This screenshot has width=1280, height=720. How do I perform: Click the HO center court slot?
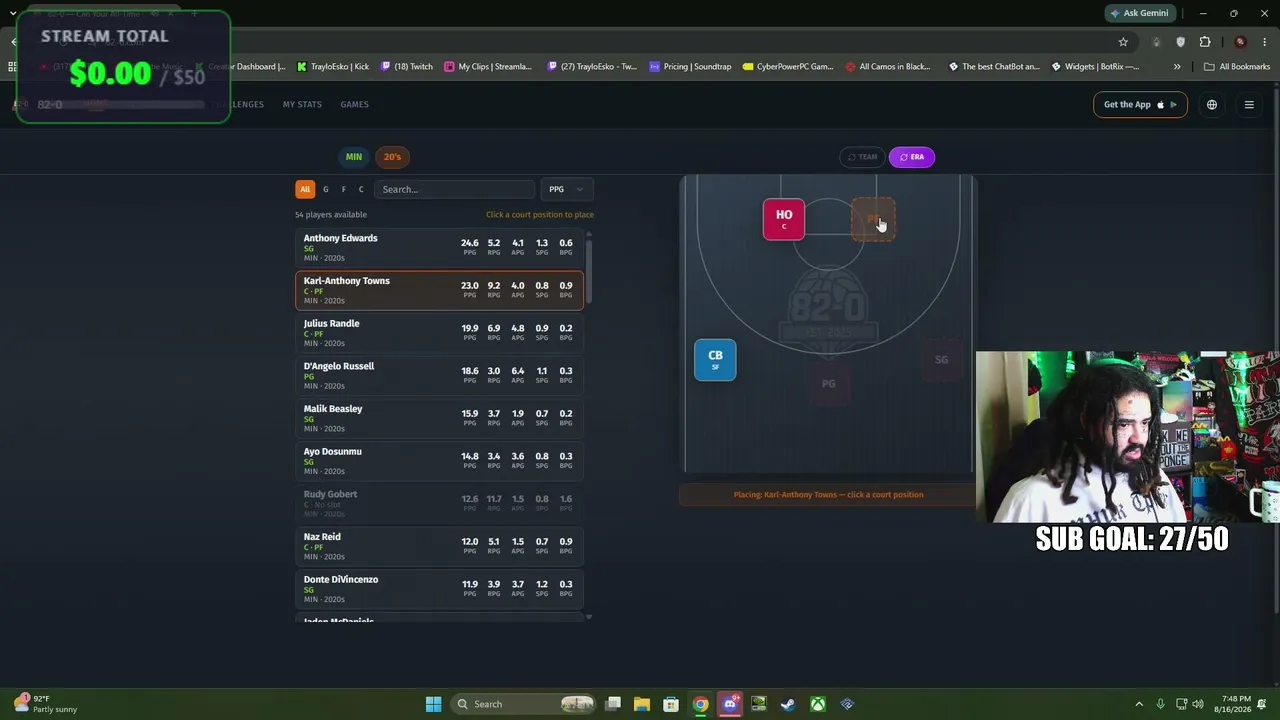[784, 219]
